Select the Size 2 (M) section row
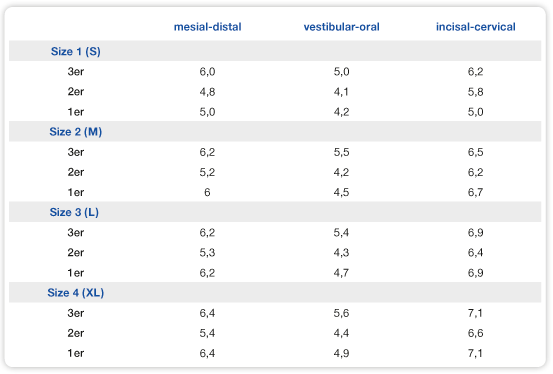Viewport: 553px width, 374px height. pos(275,132)
